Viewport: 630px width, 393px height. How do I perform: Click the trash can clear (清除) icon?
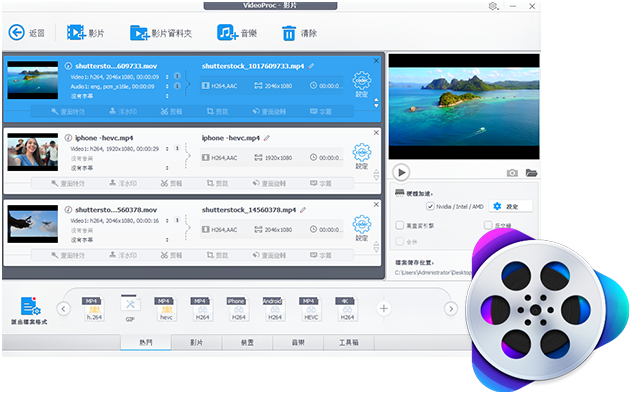[x=288, y=33]
